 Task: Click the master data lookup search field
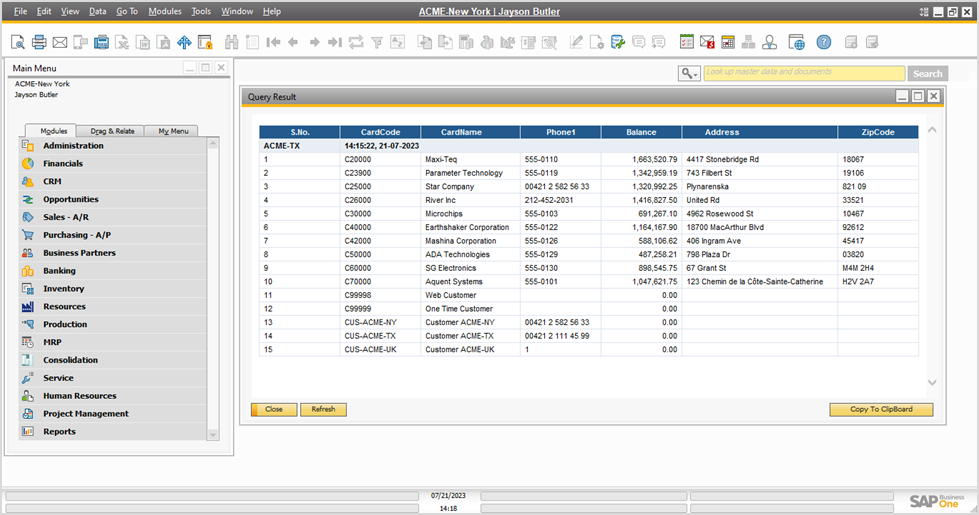803,73
